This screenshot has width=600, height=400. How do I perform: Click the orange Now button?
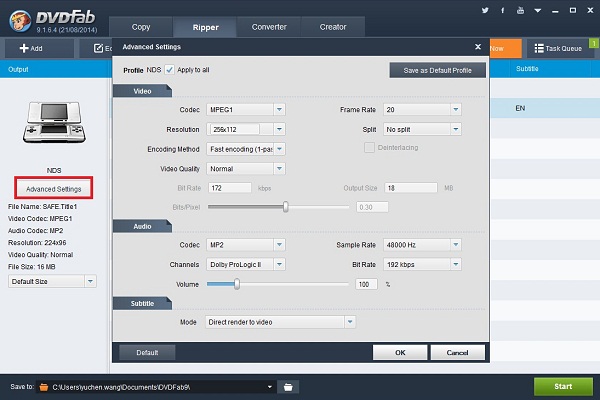point(505,49)
